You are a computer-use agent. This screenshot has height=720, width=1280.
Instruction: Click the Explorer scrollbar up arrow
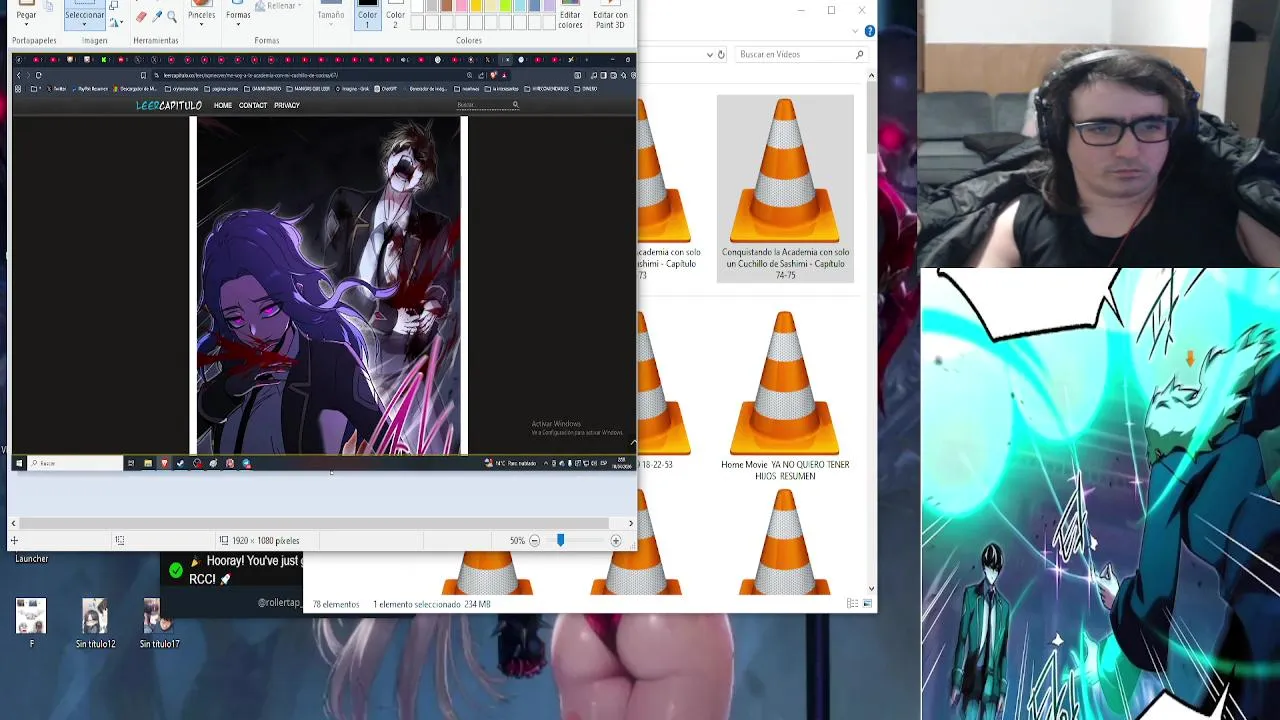(x=871, y=75)
